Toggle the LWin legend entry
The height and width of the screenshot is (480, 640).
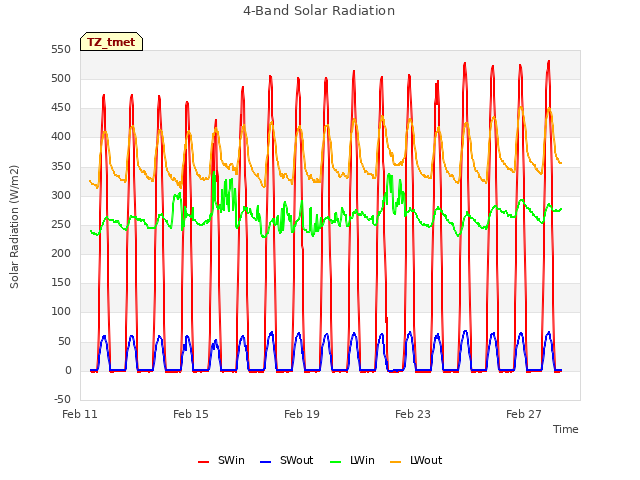352,460
